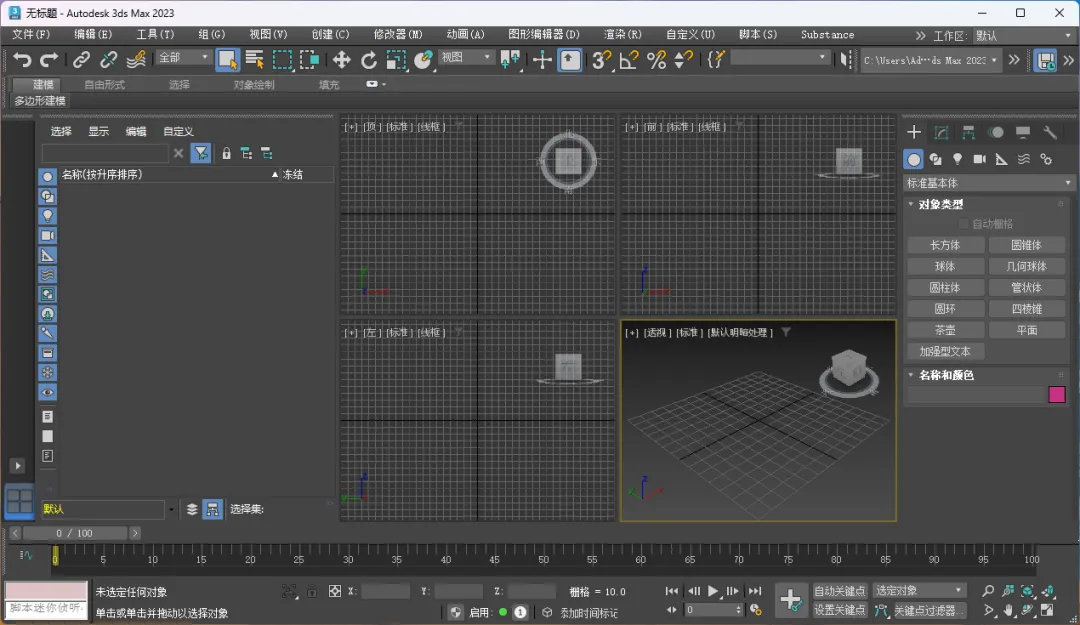
Task: Click the 长方体 object button
Action: 945,245
